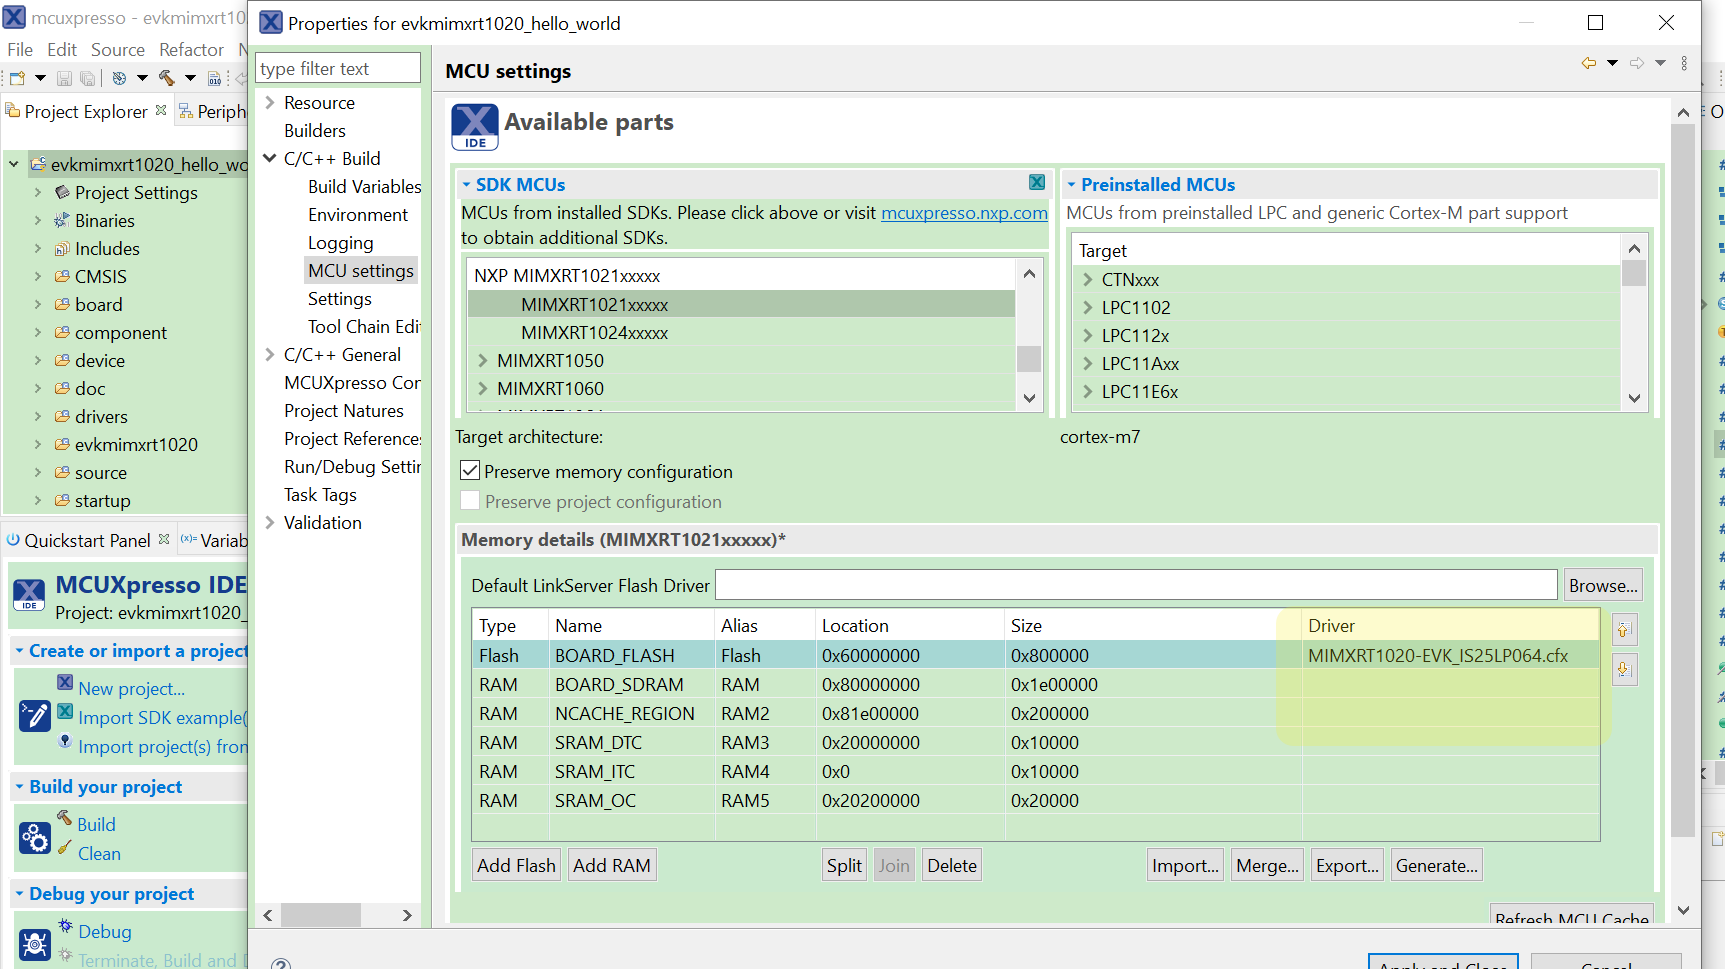Collapse the C/C++ Build tree section
This screenshot has width=1725, height=969.
click(x=269, y=158)
